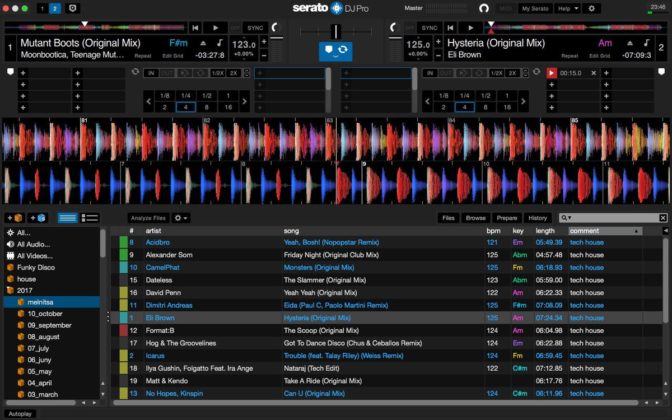The height and width of the screenshot is (420, 672).
Task: Eject Mutant Boots track from deck 1
Action: pyautogui.click(x=203, y=43)
